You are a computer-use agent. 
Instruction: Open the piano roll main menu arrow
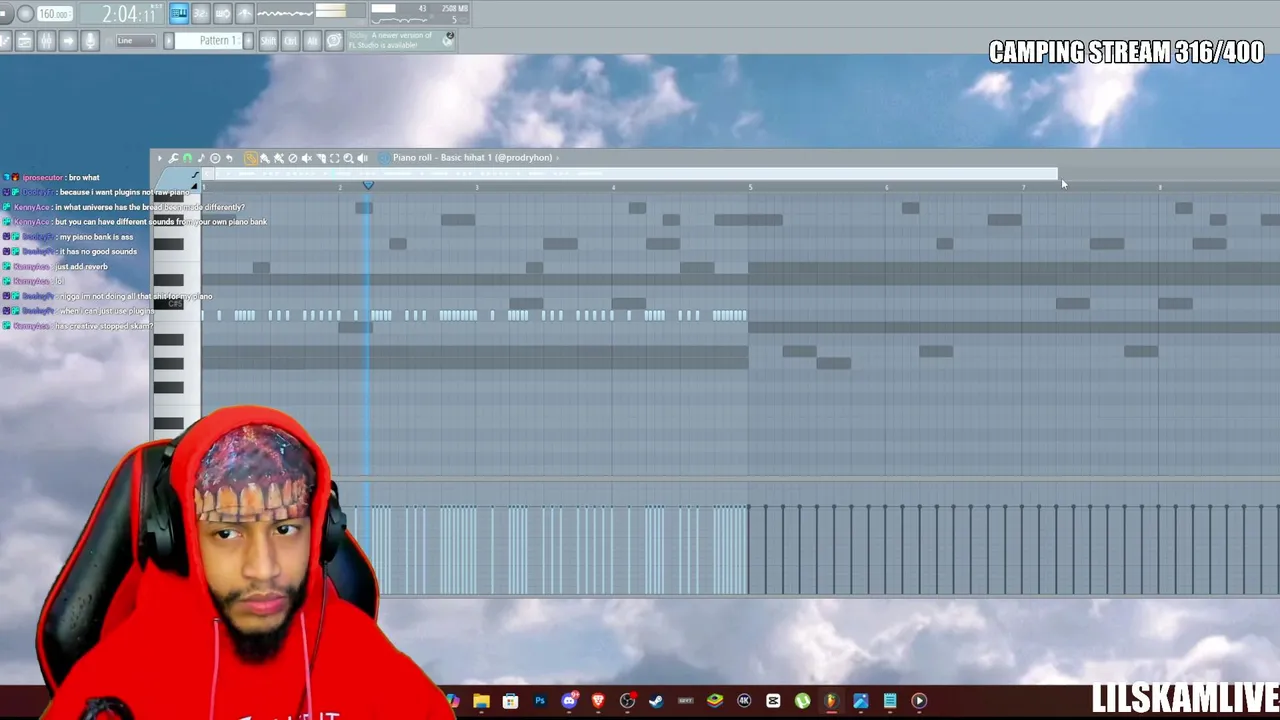pyautogui.click(x=159, y=158)
